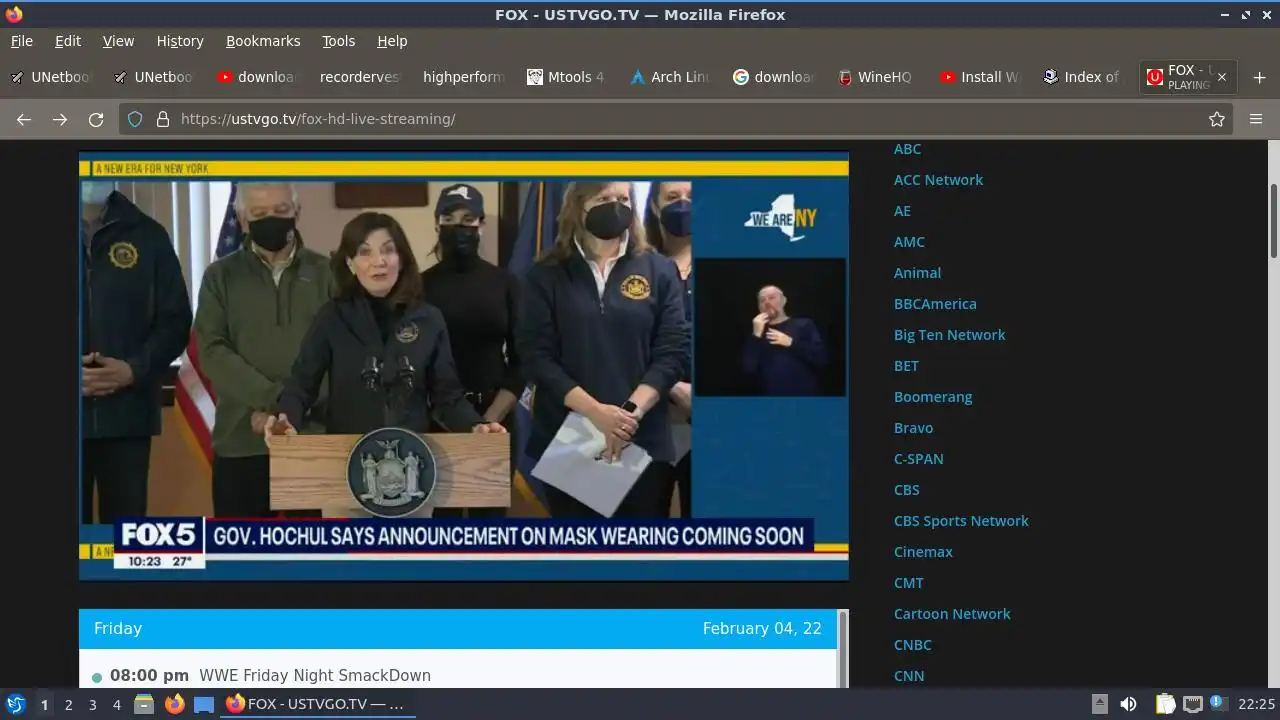Switch to virtual desktop 2
The width and height of the screenshot is (1280, 720).
[x=68, y=705]
